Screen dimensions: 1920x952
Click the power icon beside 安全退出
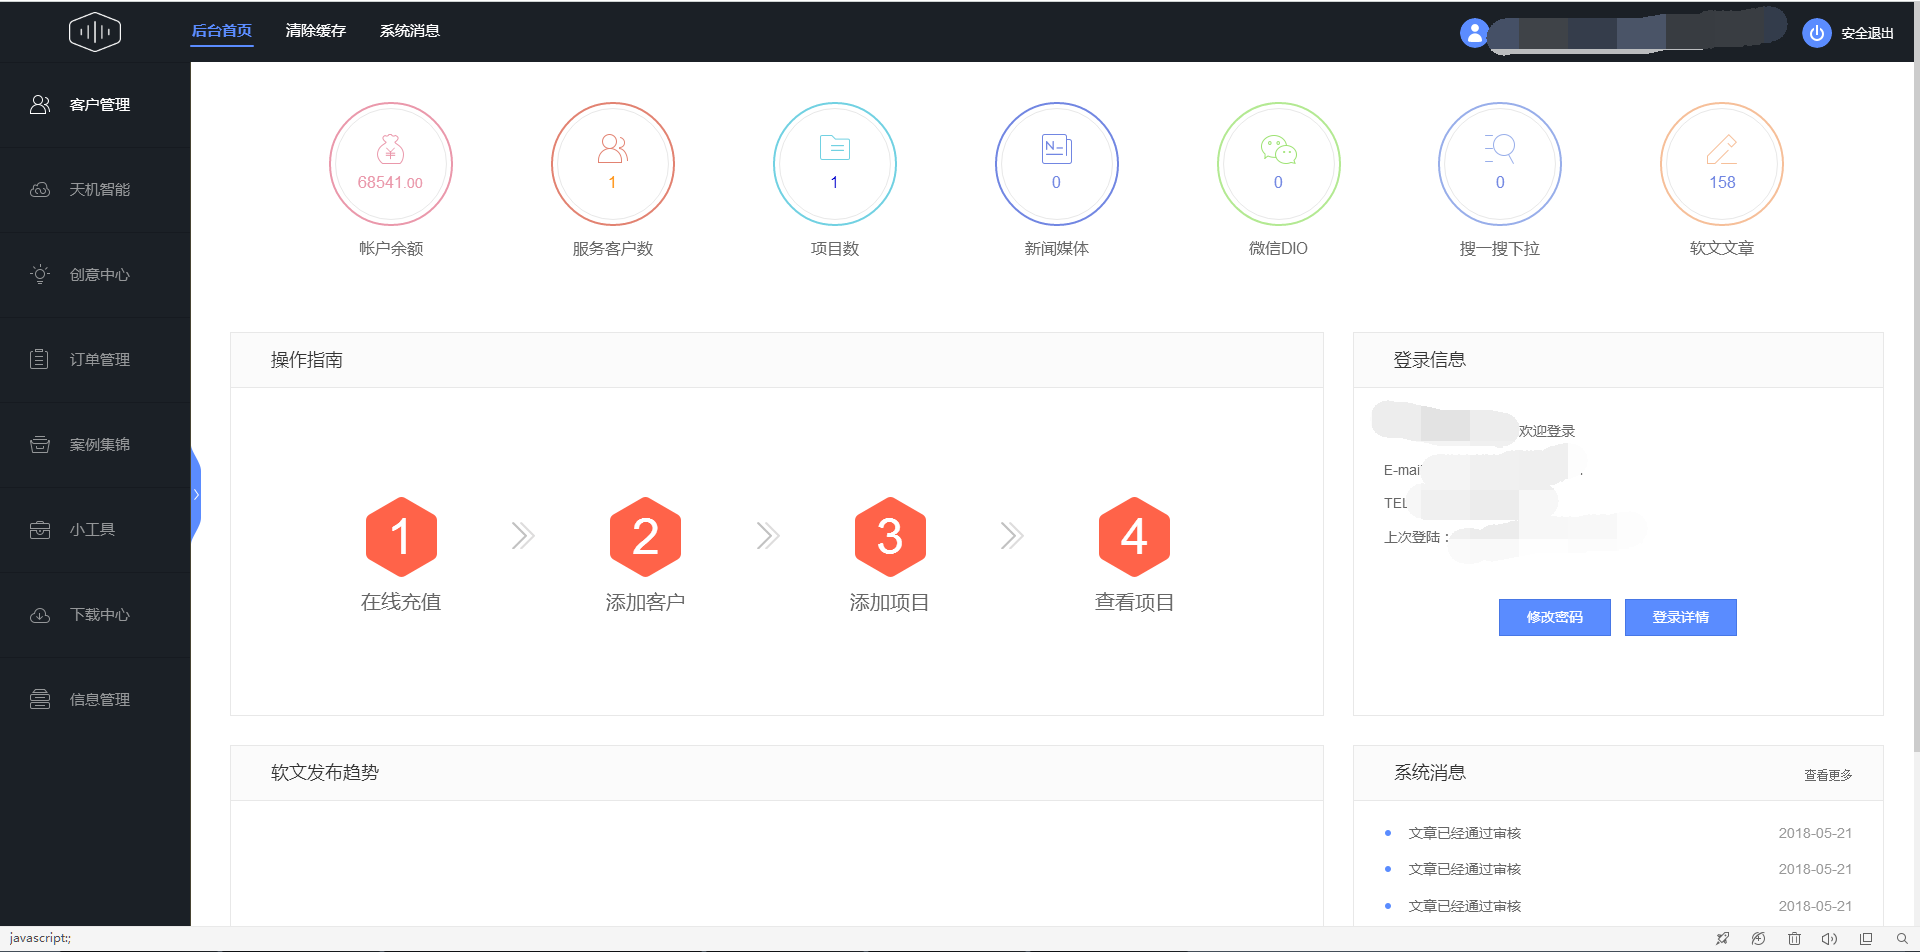(1816, 33)
